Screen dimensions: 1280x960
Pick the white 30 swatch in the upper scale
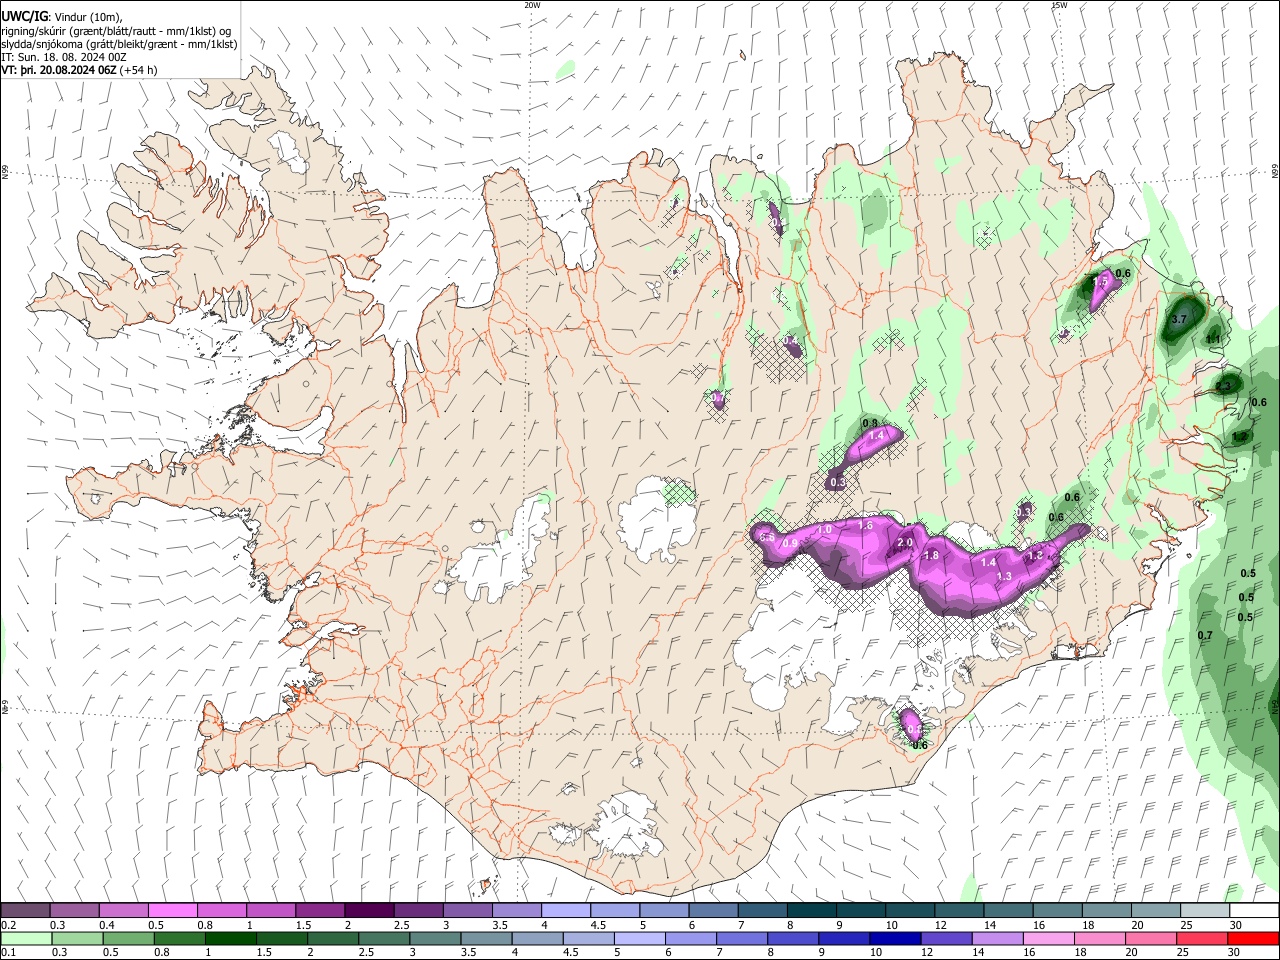(x=1253, y=911)
